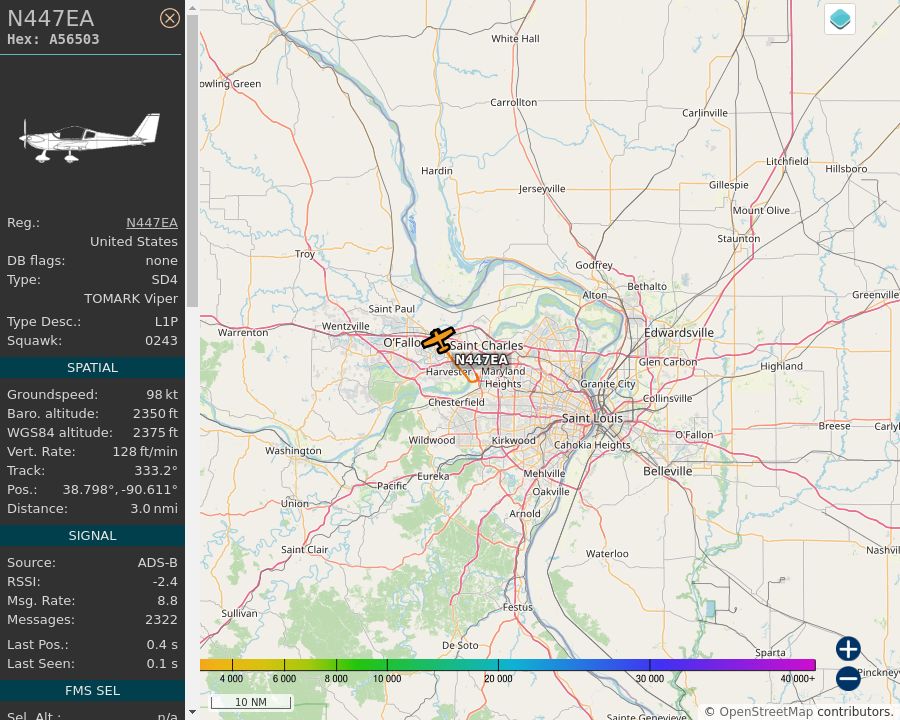Click the Track value 333.2°
Screen dimensions: 900x720
coord(156,470)
